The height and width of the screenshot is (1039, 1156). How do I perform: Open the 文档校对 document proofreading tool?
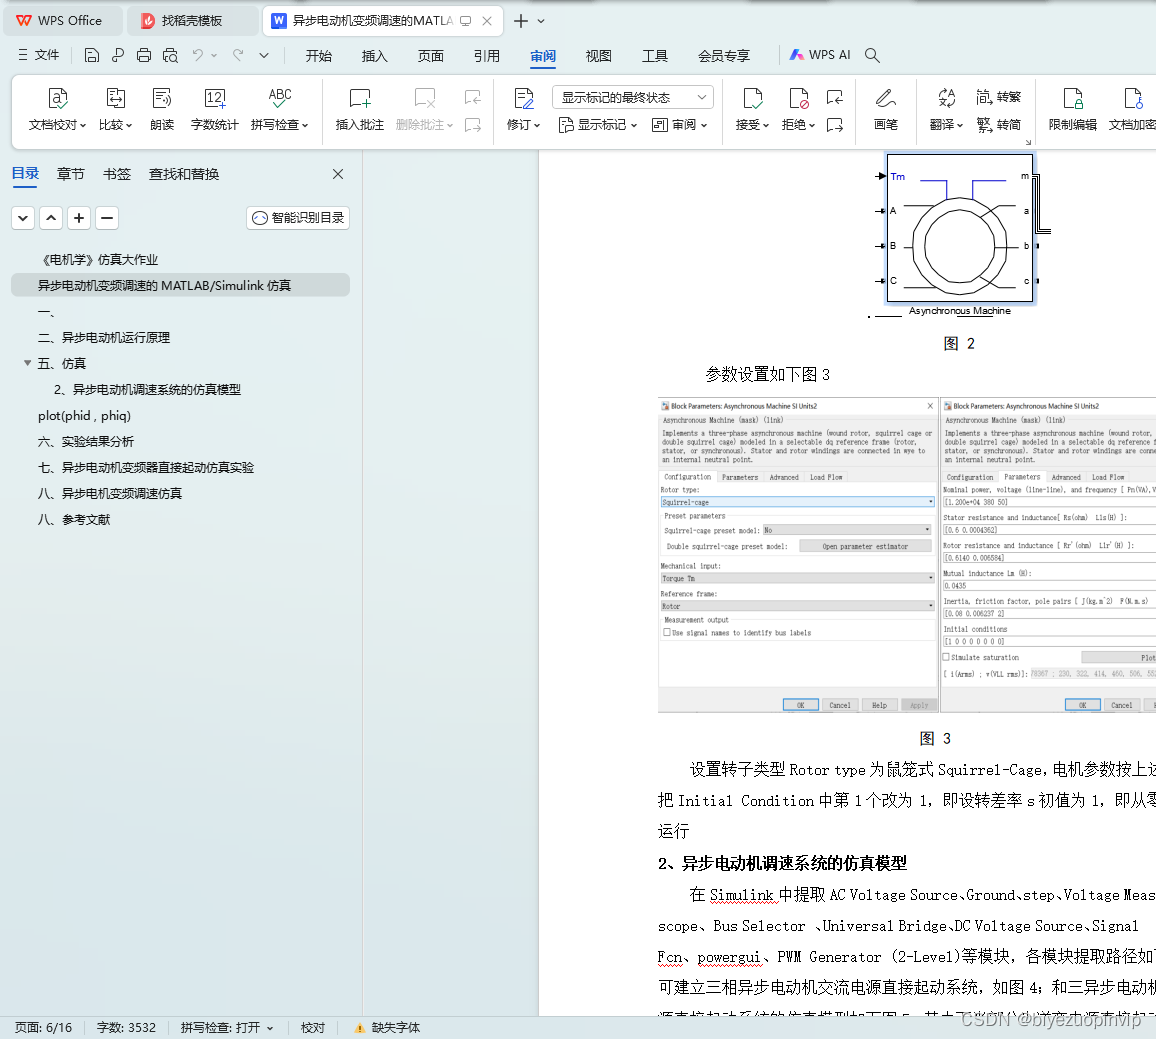(x=58, y=109)
